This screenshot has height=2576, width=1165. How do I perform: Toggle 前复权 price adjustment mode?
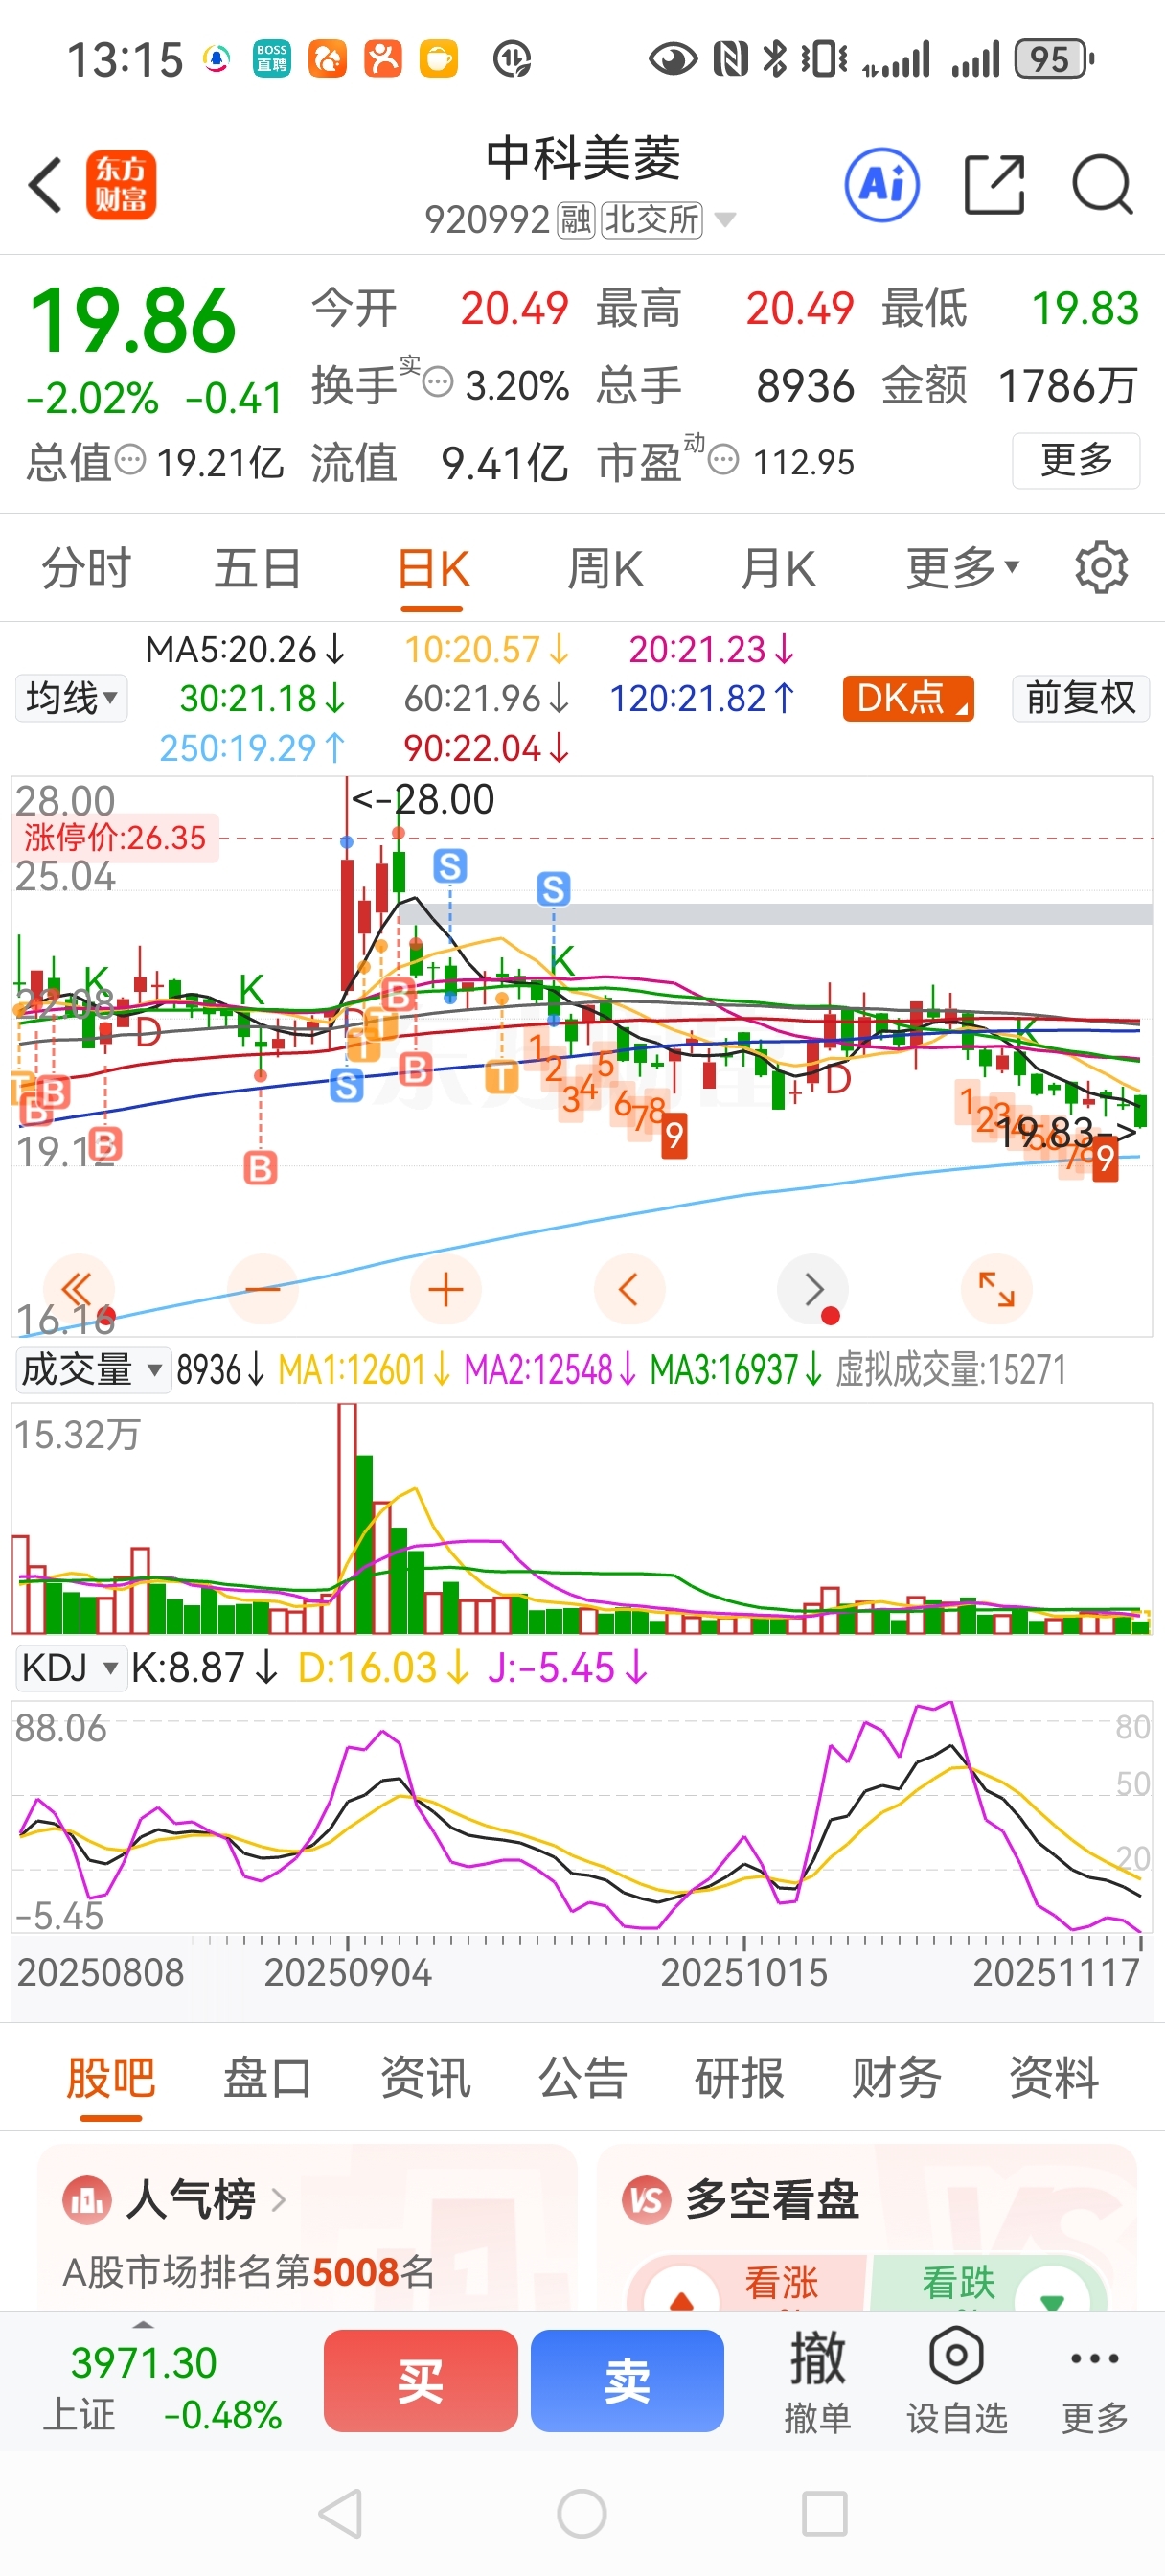(x=1081, y=697)
